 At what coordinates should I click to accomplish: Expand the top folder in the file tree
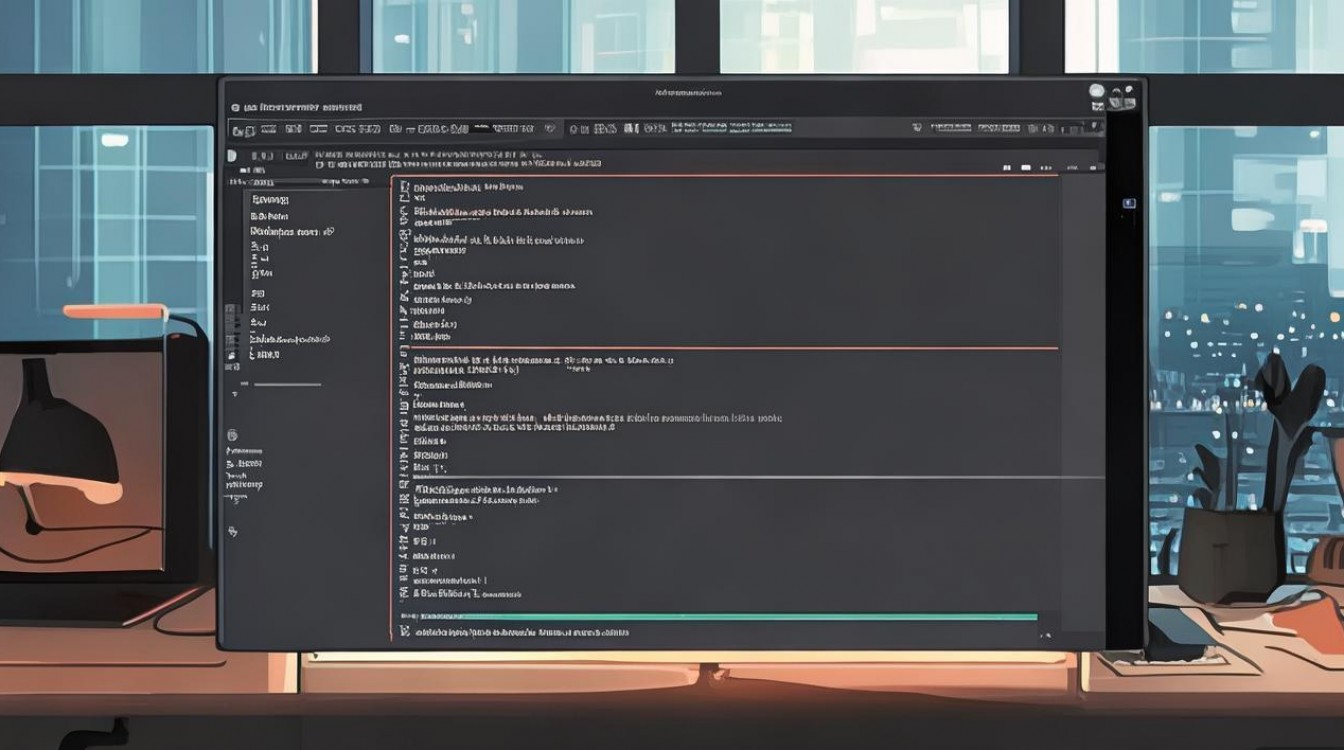268,199
